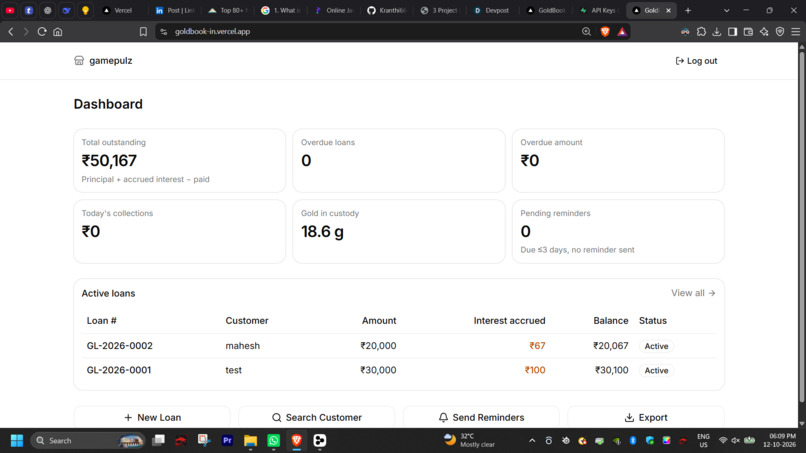Go back to the previous page
Screen dimensions: 806x453
11,32
